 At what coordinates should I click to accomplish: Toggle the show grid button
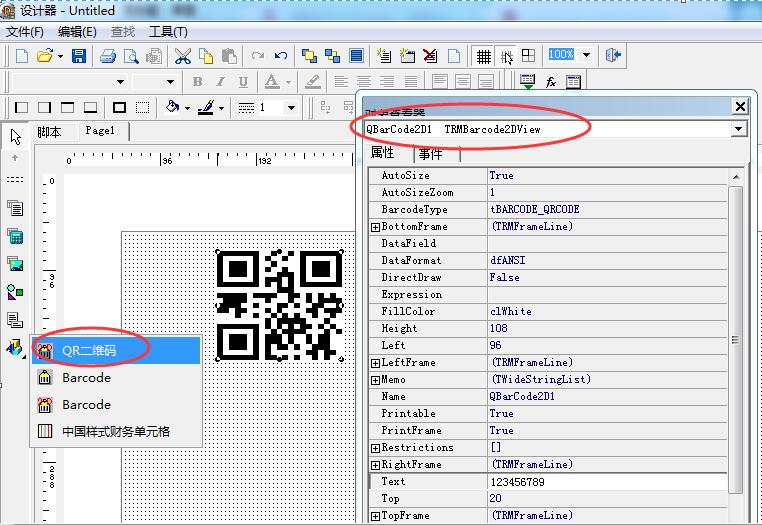click(484, 56)
